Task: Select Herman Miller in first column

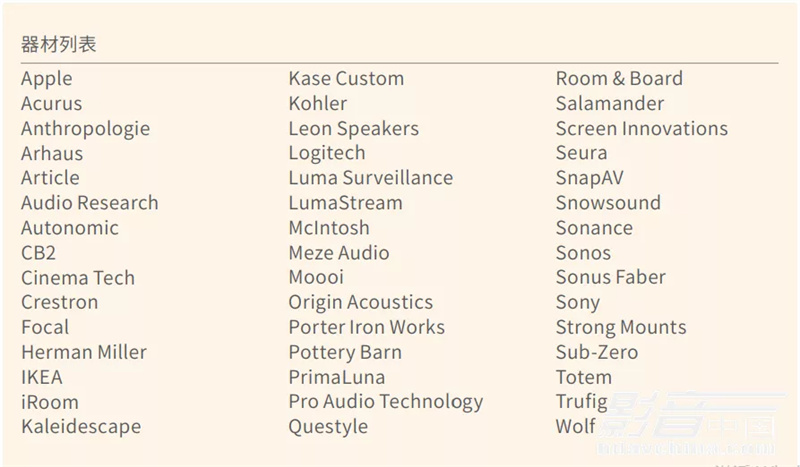Action: 84,352
